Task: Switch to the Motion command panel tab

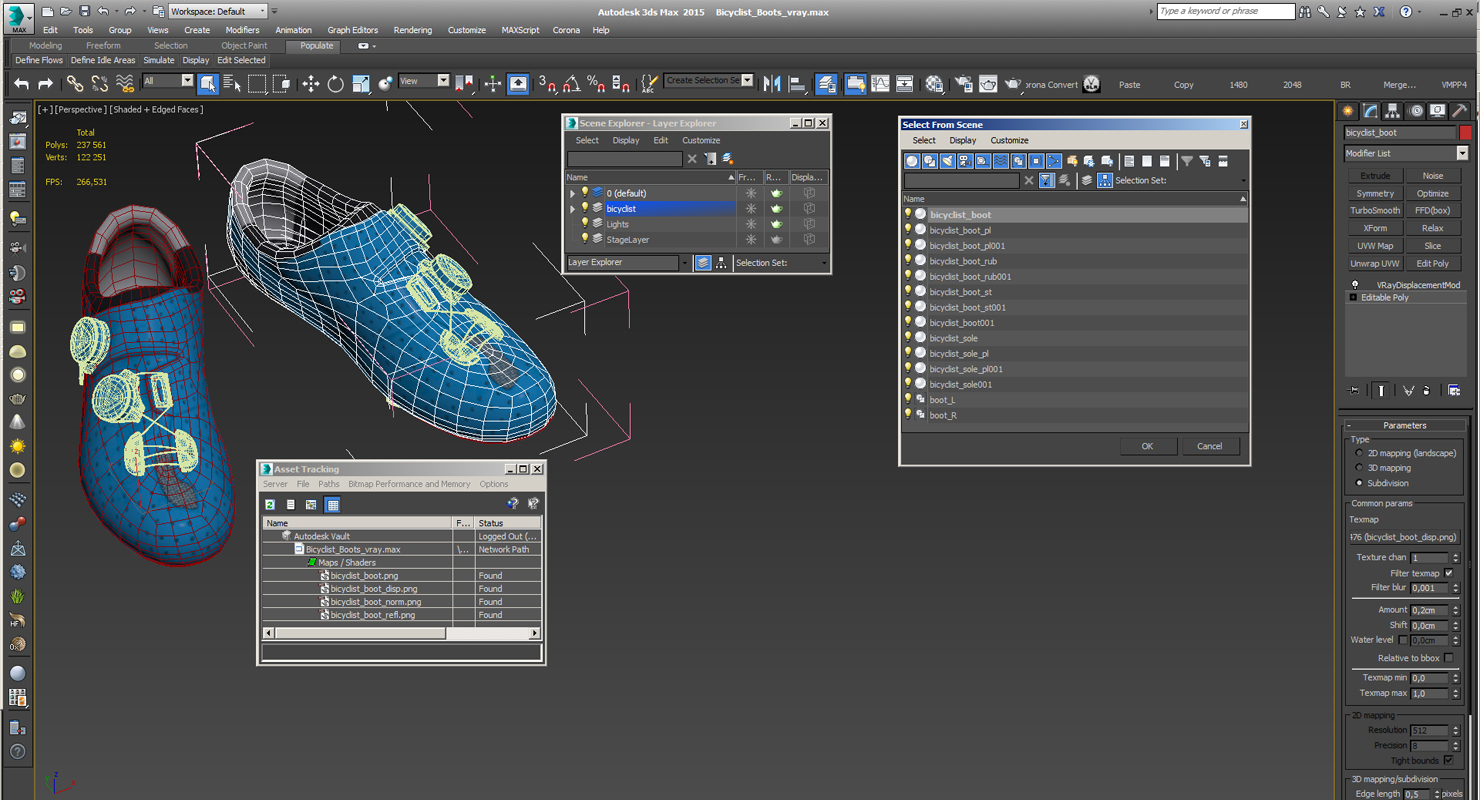Action: pyautogui.click(x=1415, y=111)
